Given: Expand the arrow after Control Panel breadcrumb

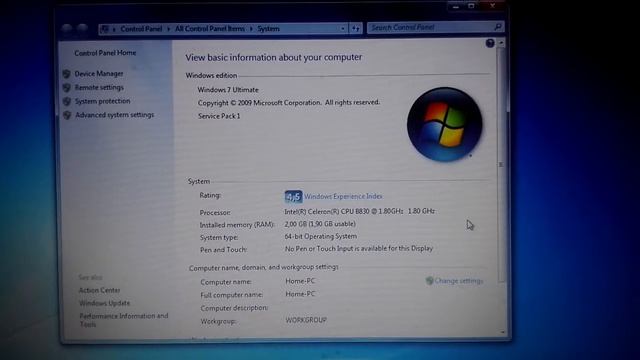Looking at the screenshot, I should pos(169,29).
